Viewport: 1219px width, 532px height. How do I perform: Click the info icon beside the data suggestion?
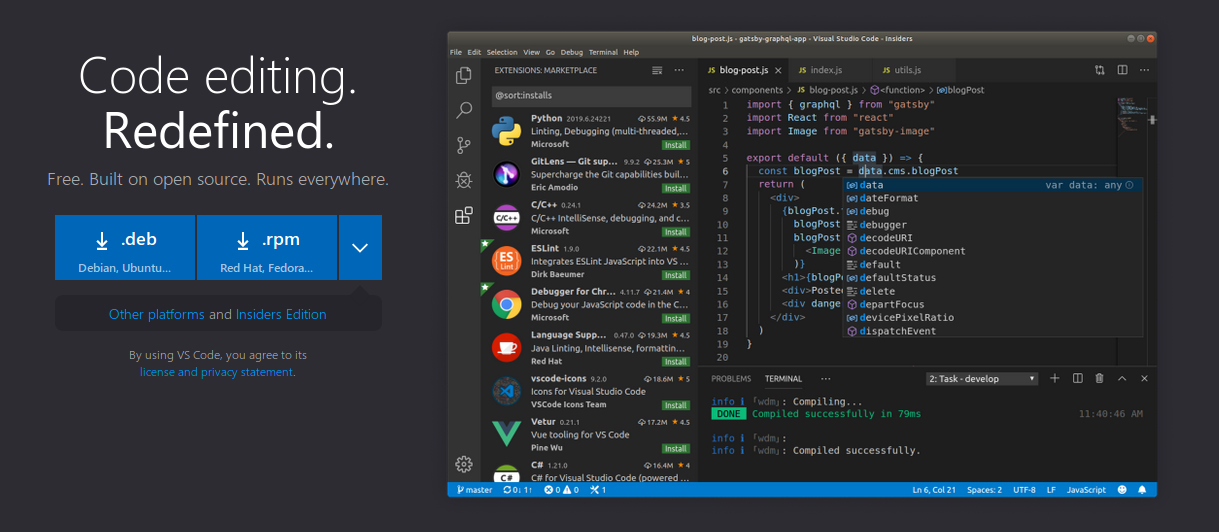click(1130, 185)
